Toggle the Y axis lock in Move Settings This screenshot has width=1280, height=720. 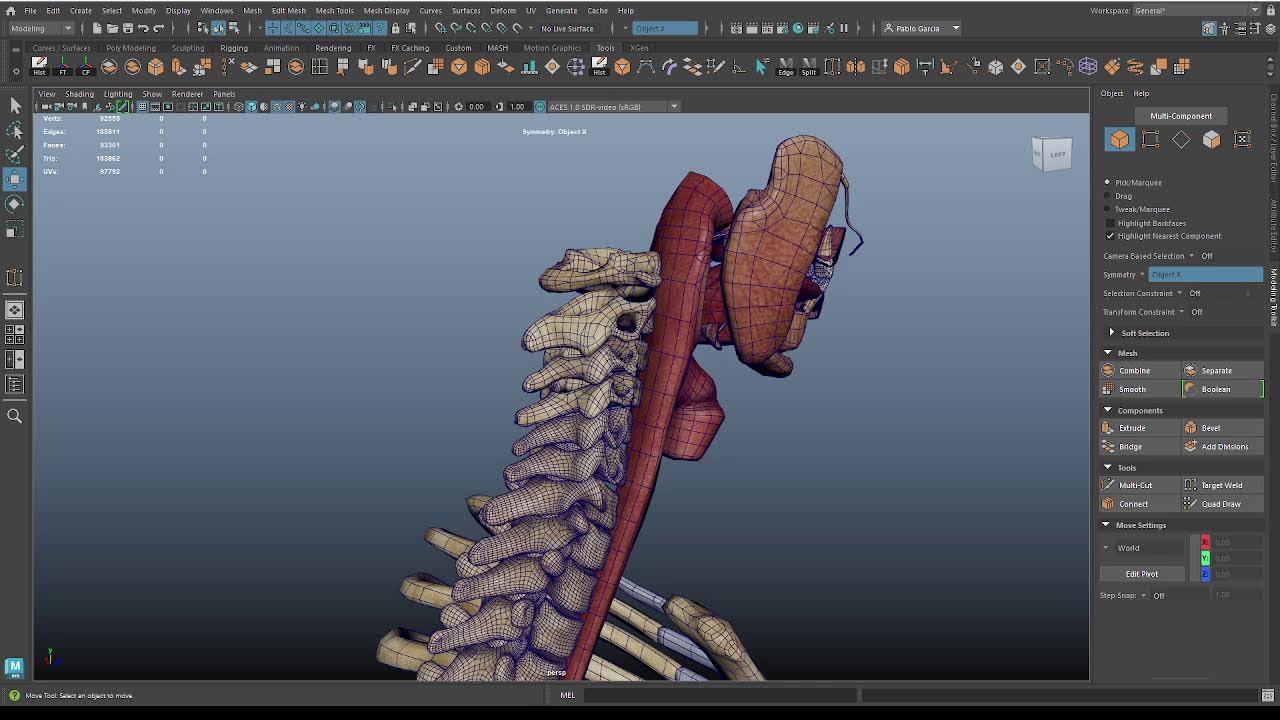coord(1205,558)
